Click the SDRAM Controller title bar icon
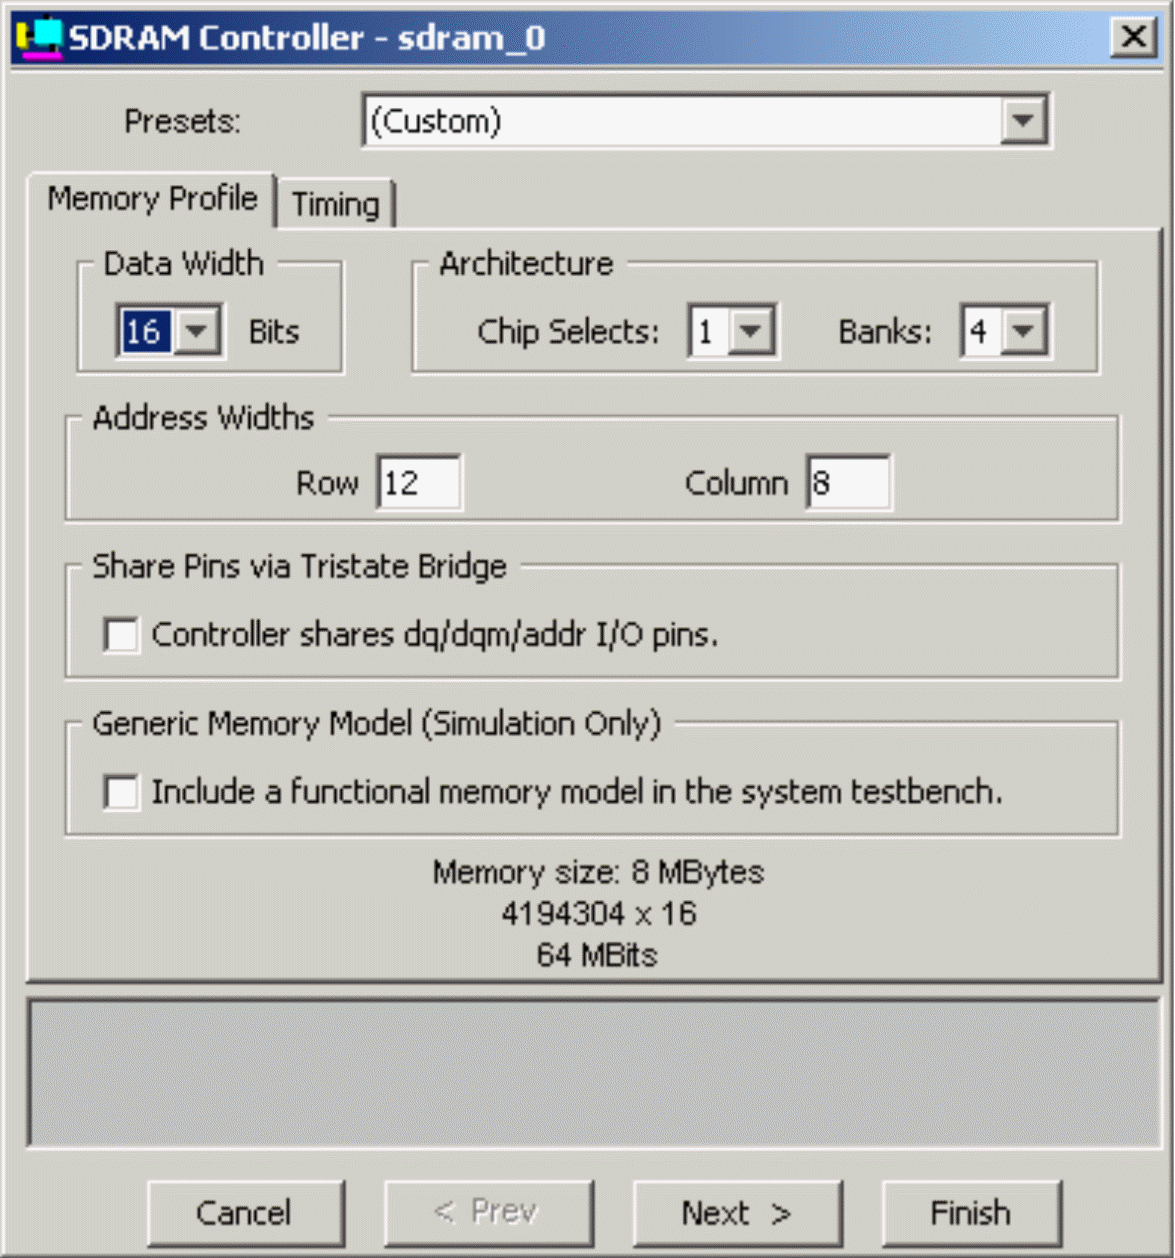This screenshot has width=1175, height=1258. (x=39, y=38)
